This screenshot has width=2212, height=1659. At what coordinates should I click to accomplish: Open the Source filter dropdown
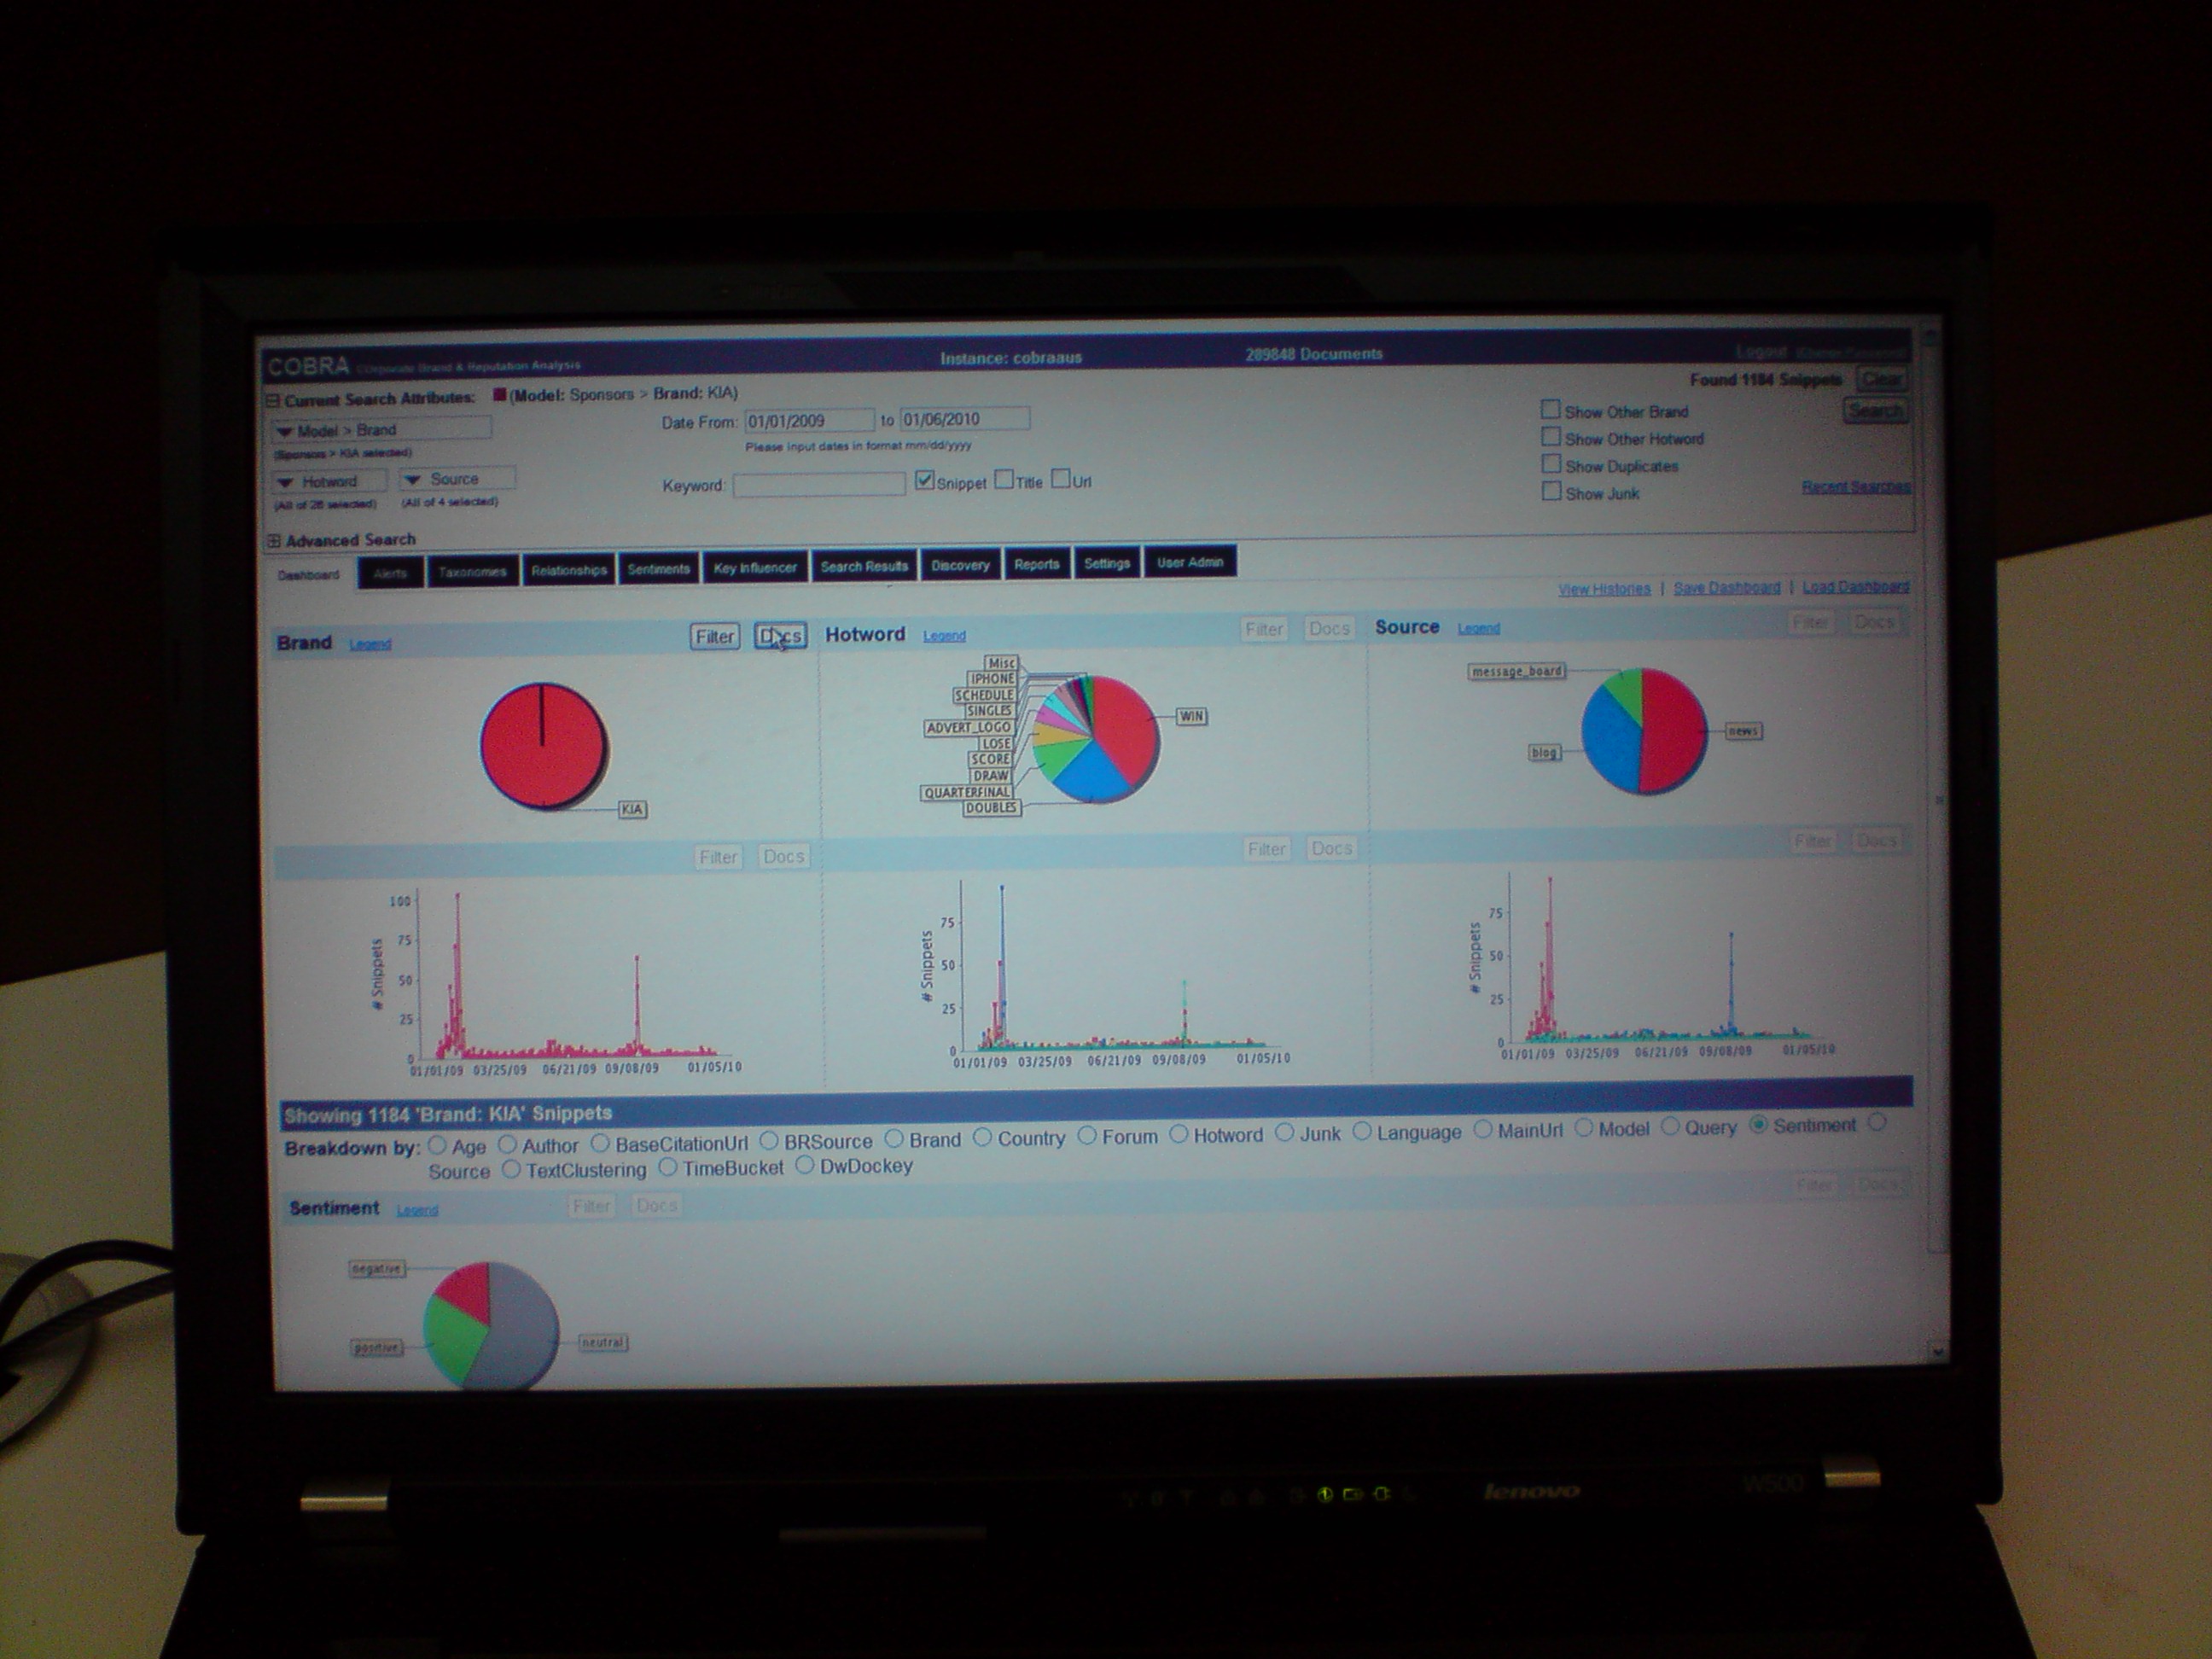tap(457, 480)
